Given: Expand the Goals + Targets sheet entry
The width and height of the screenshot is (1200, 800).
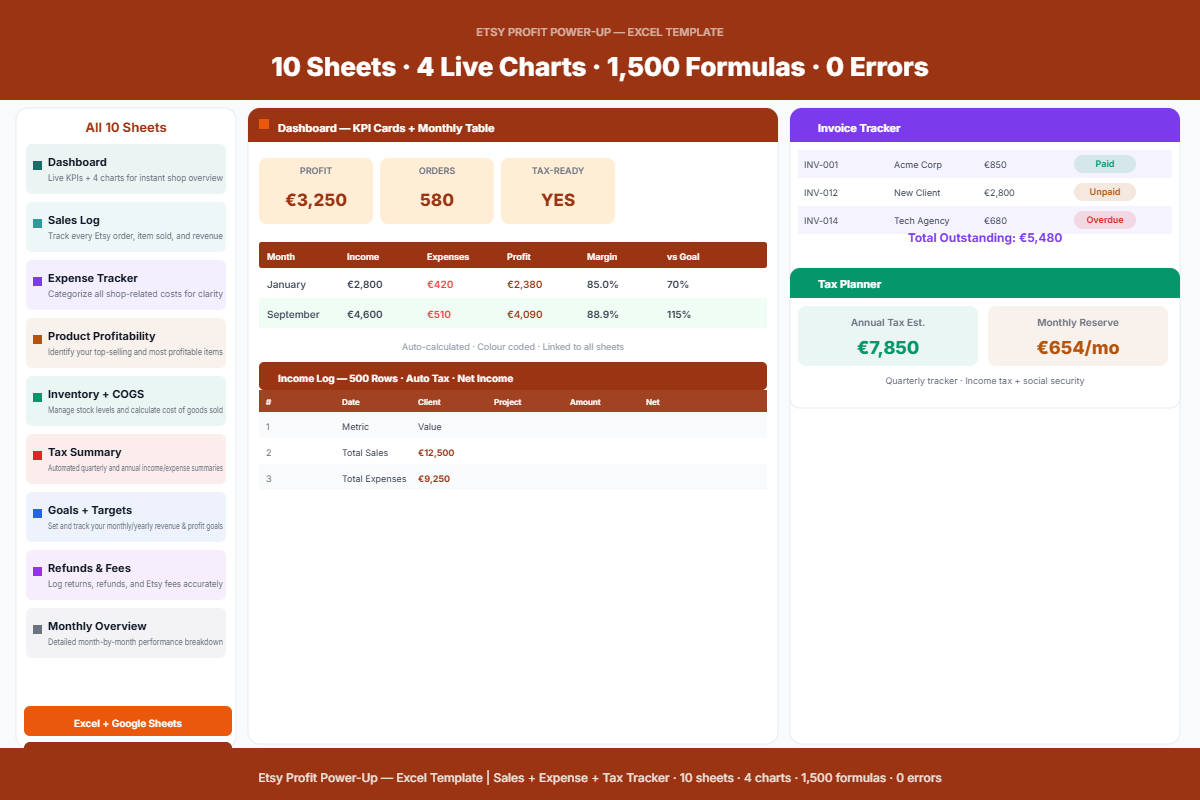Looking at the screenshot, I should pos(127,516).
